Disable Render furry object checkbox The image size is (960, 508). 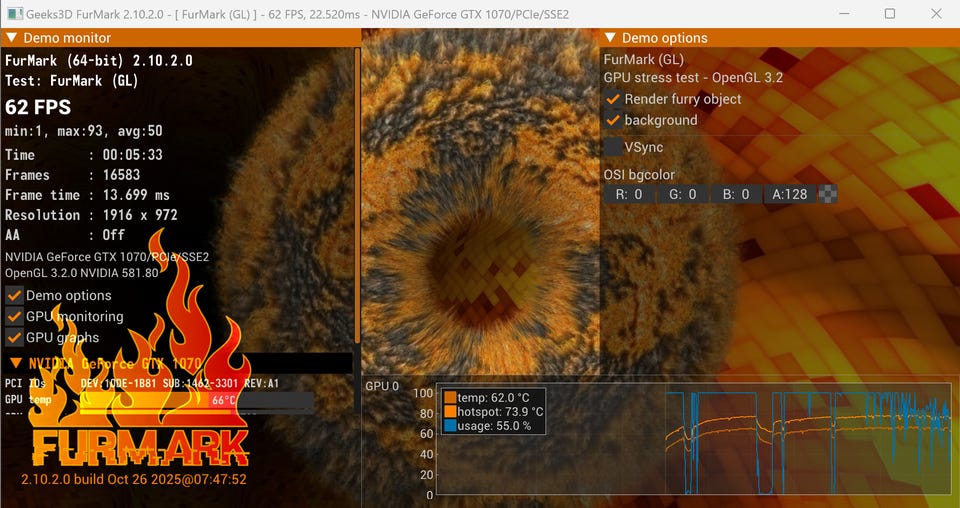613,99
